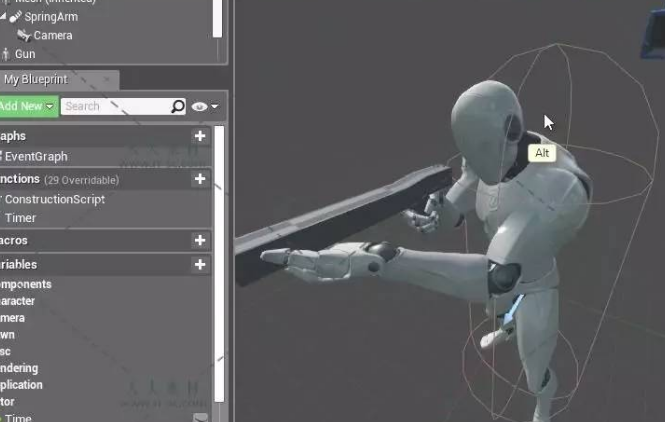Click the search magnifier icon
Viewport: 665px width, 422px height.
178,106
